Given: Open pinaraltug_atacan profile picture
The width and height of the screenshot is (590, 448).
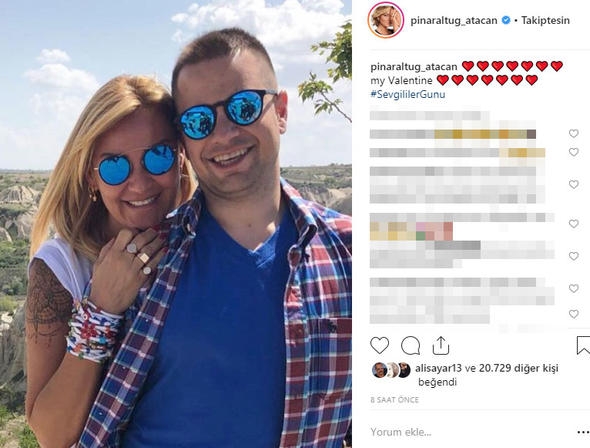Looking at the screenshot, I should coord(386,20).
